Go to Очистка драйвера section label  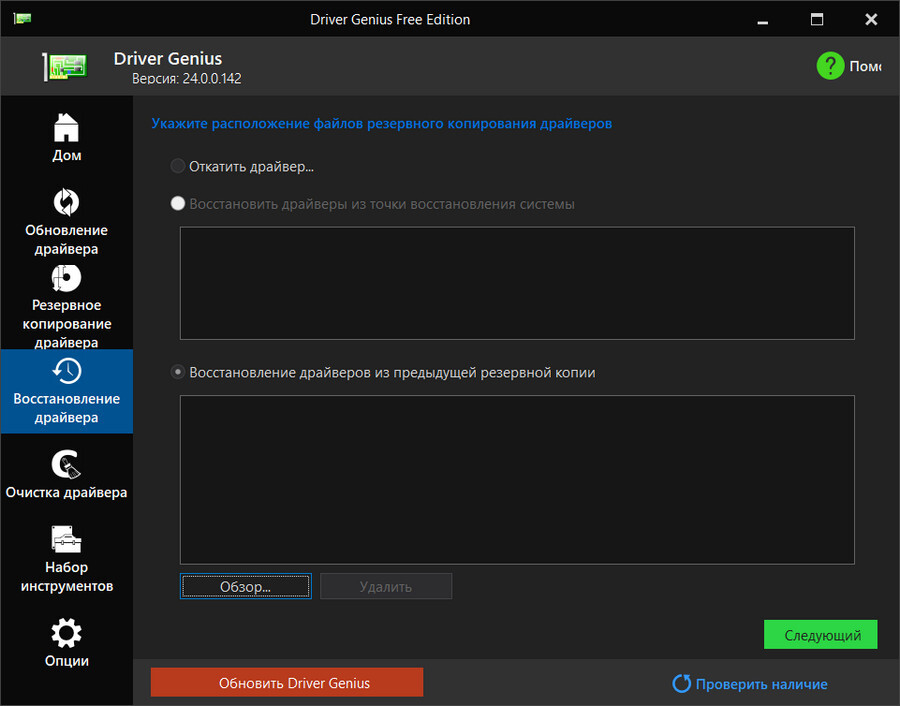(67, 492)
